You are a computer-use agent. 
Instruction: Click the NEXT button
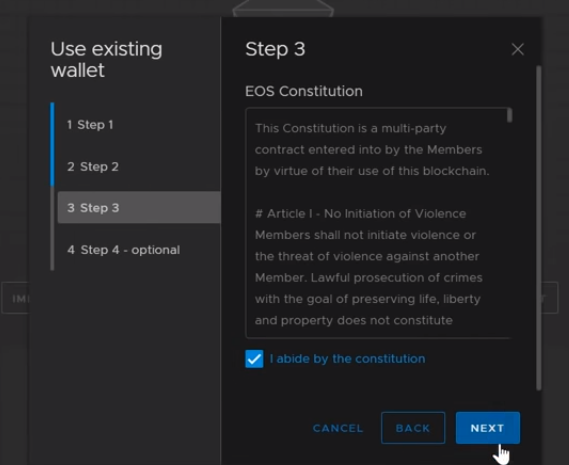pyautogui.click(x=488, y=428)
